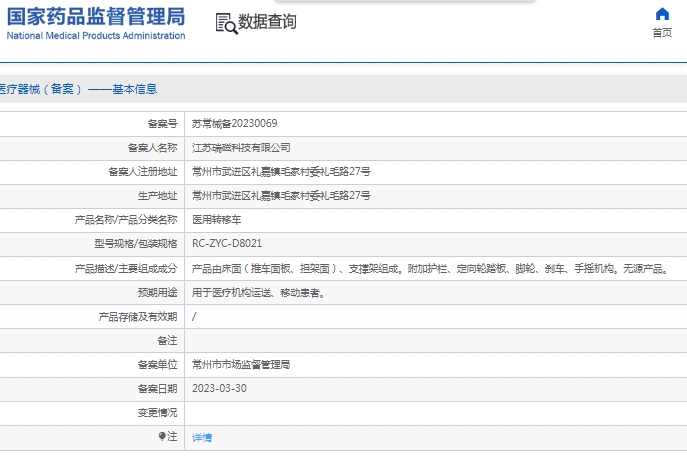Click the 备案单位 field label
This screenshot has width=687, height=458.
pos(158,365)
